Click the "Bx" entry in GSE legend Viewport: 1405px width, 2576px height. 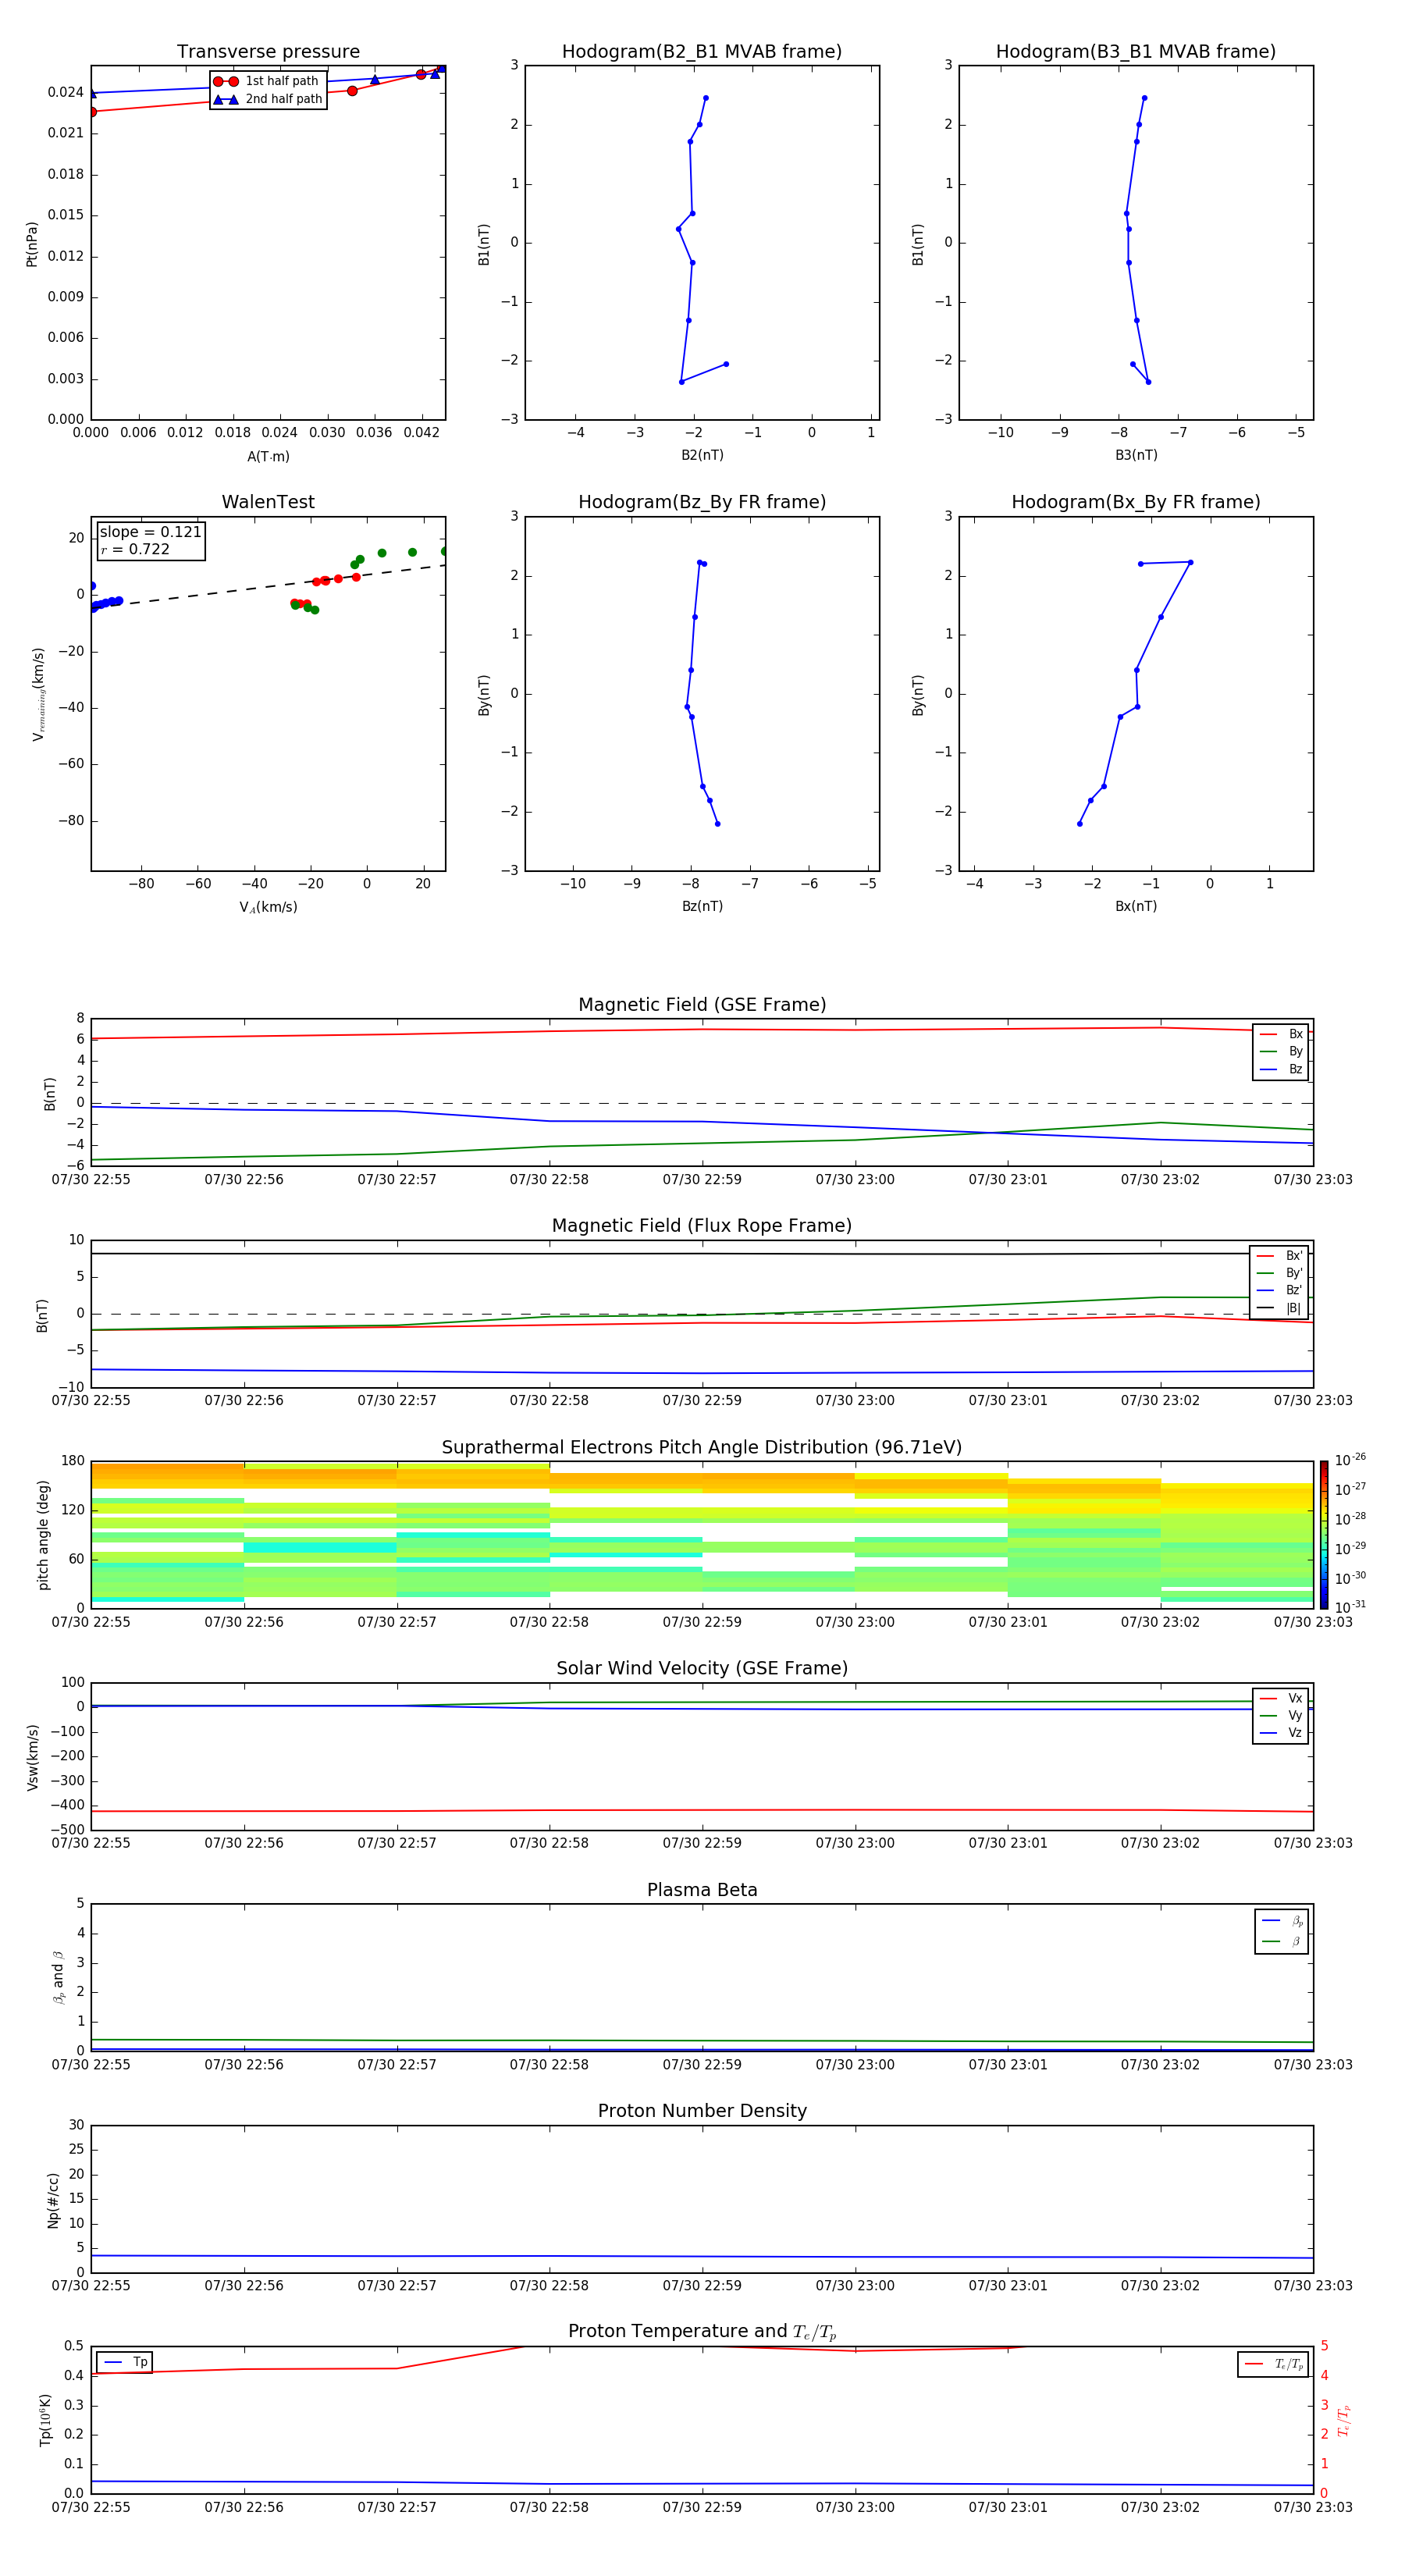[x=1281, y=1034]
